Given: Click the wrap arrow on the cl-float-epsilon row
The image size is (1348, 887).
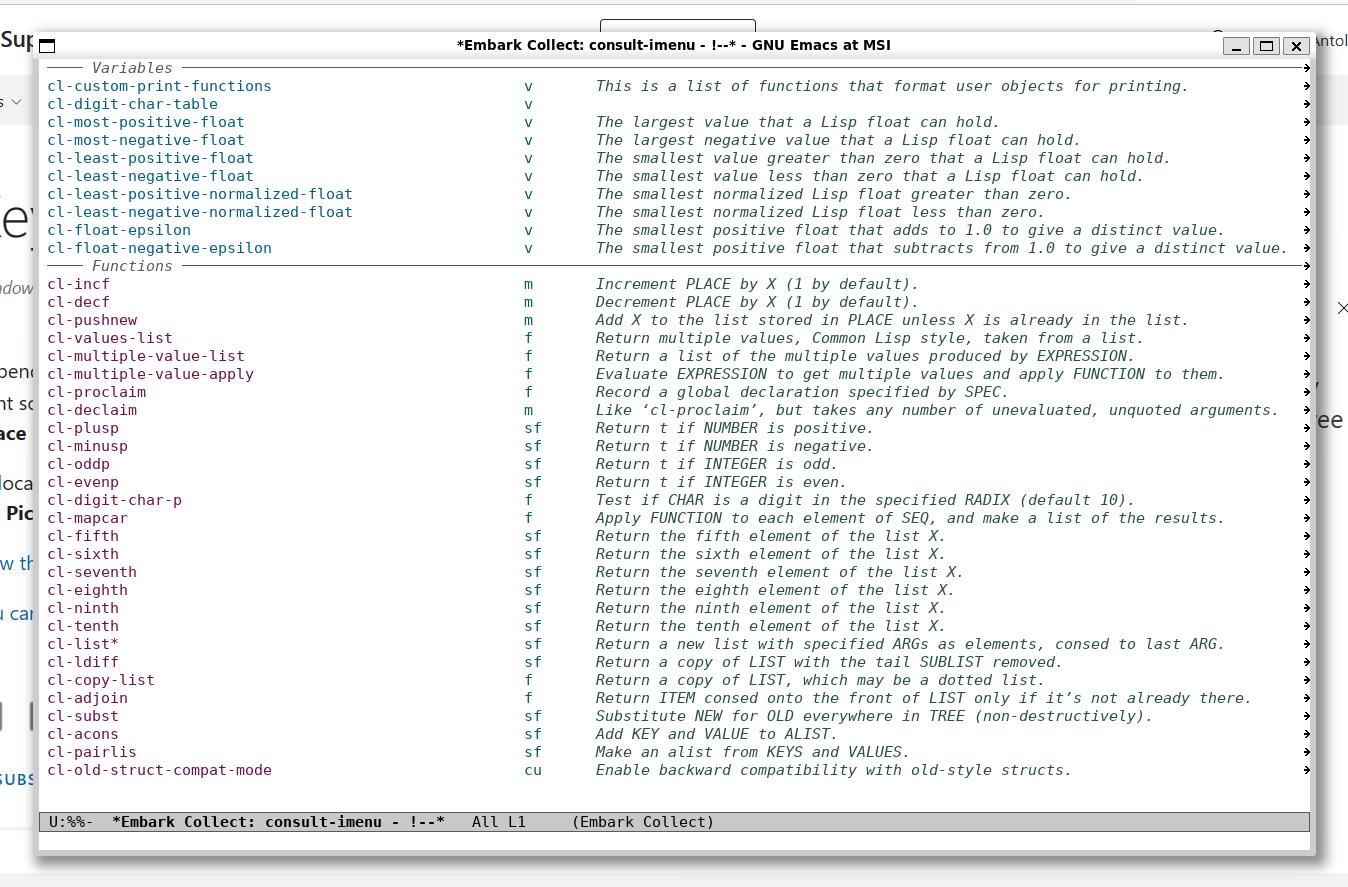Looking at the screenshot, I should coord(1307,230).
